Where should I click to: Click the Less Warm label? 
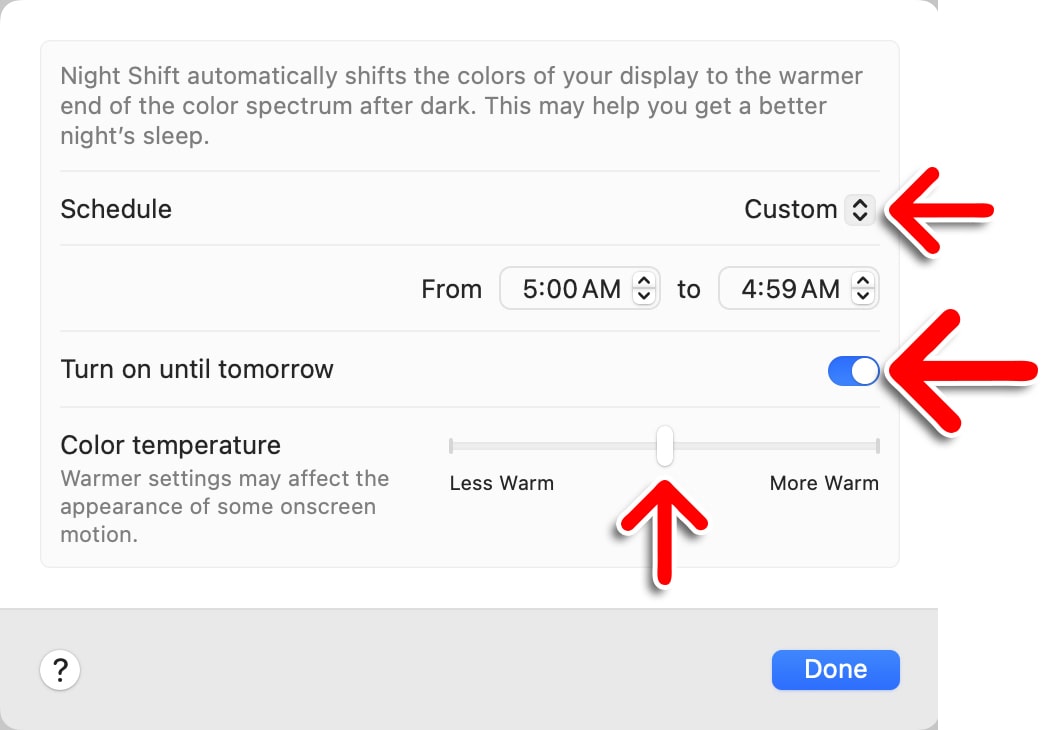[x=502, y=483]
